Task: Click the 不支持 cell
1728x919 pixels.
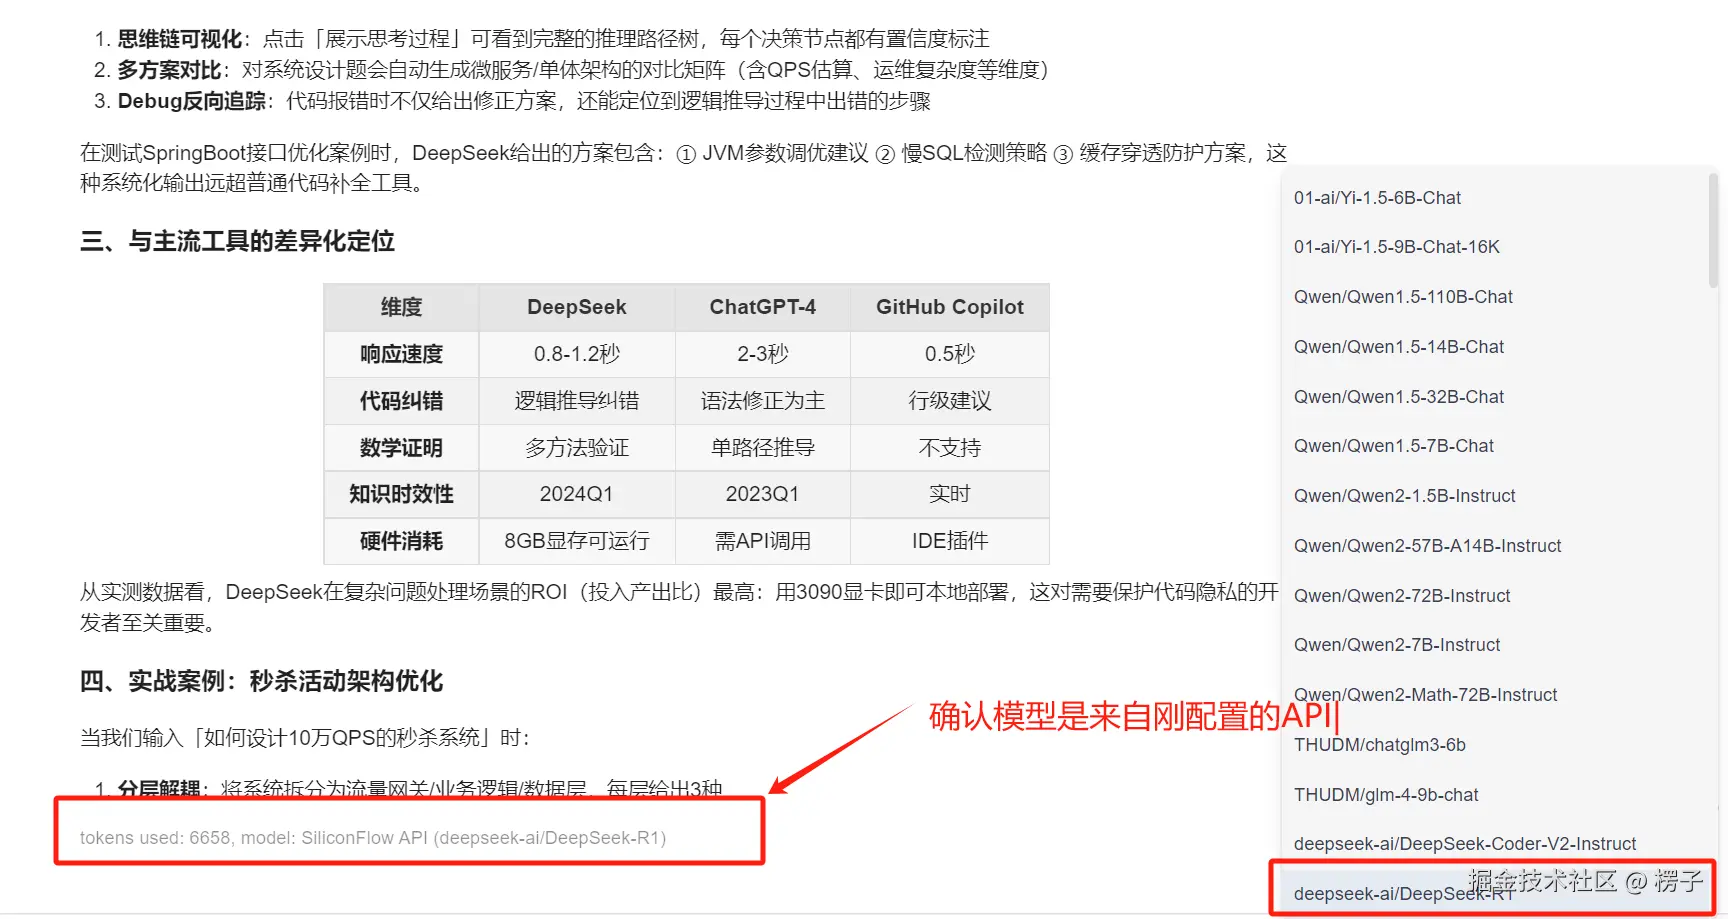Action: pos(950,448)
